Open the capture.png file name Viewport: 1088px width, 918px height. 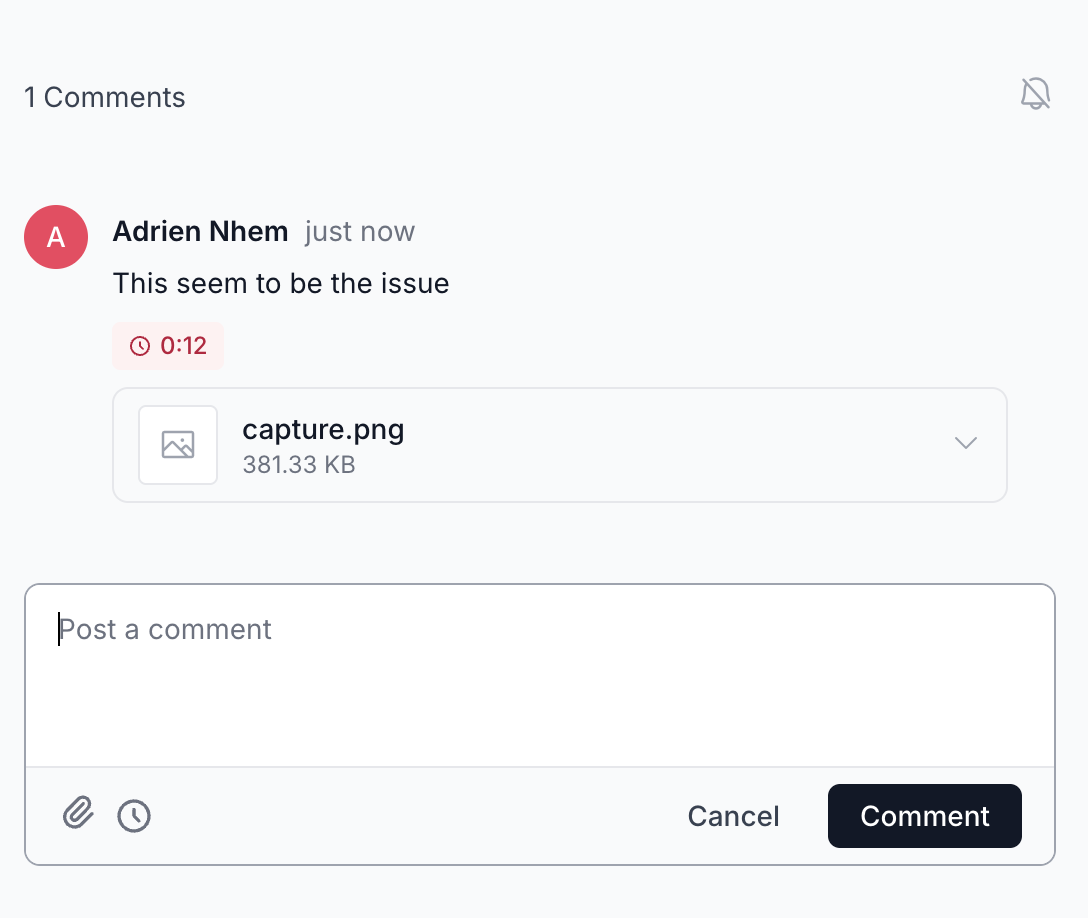(323, 430)
